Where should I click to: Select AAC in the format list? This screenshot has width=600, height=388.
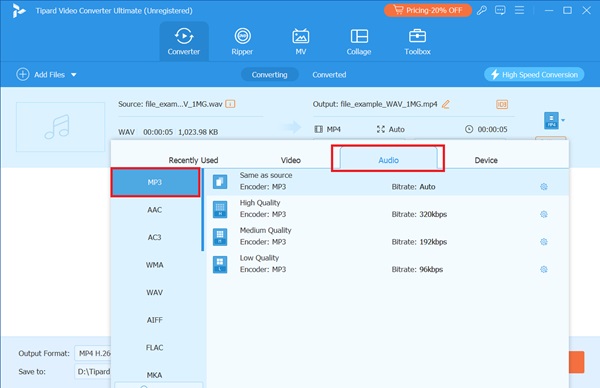point(155,210)
